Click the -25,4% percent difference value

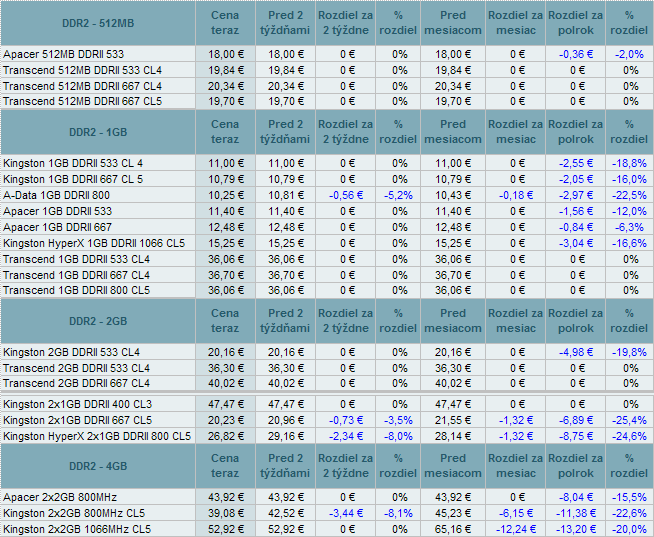[x=629, y=420]
